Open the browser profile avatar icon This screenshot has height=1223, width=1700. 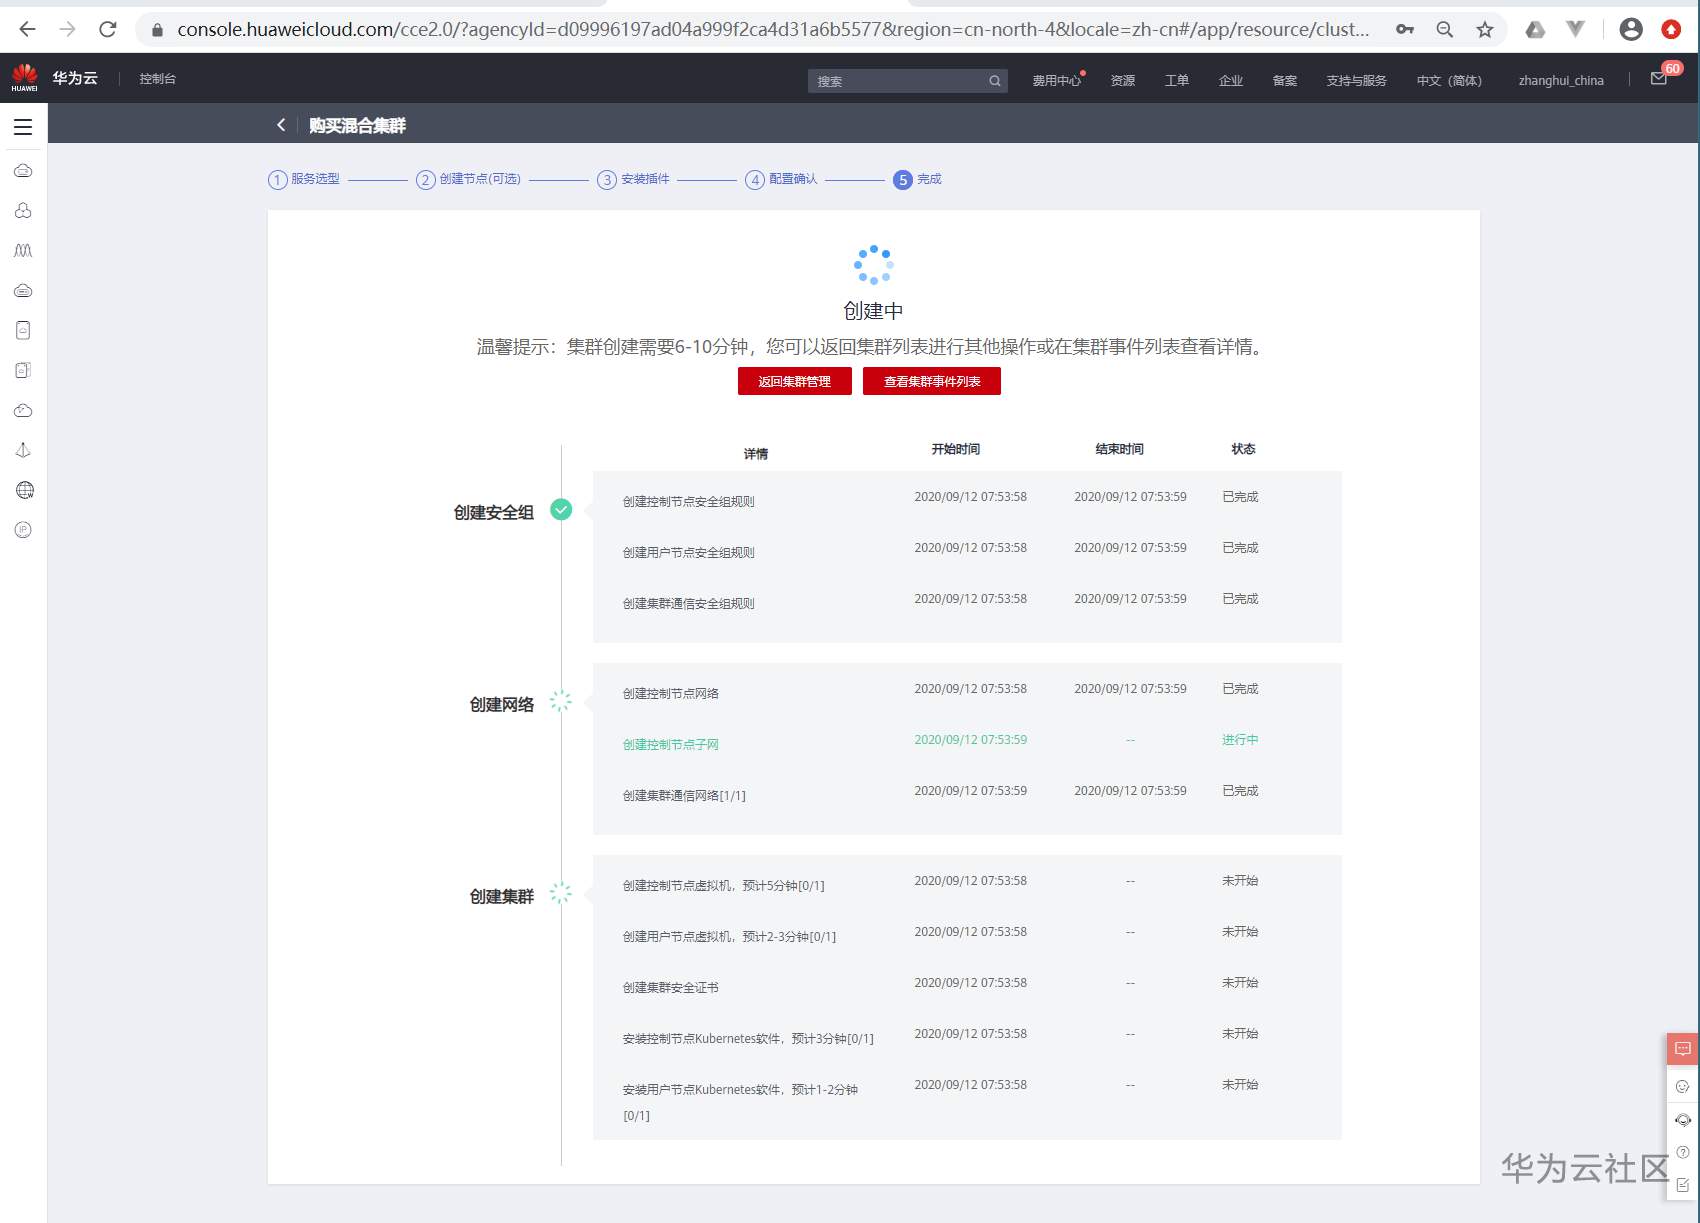click(1631, 29)
